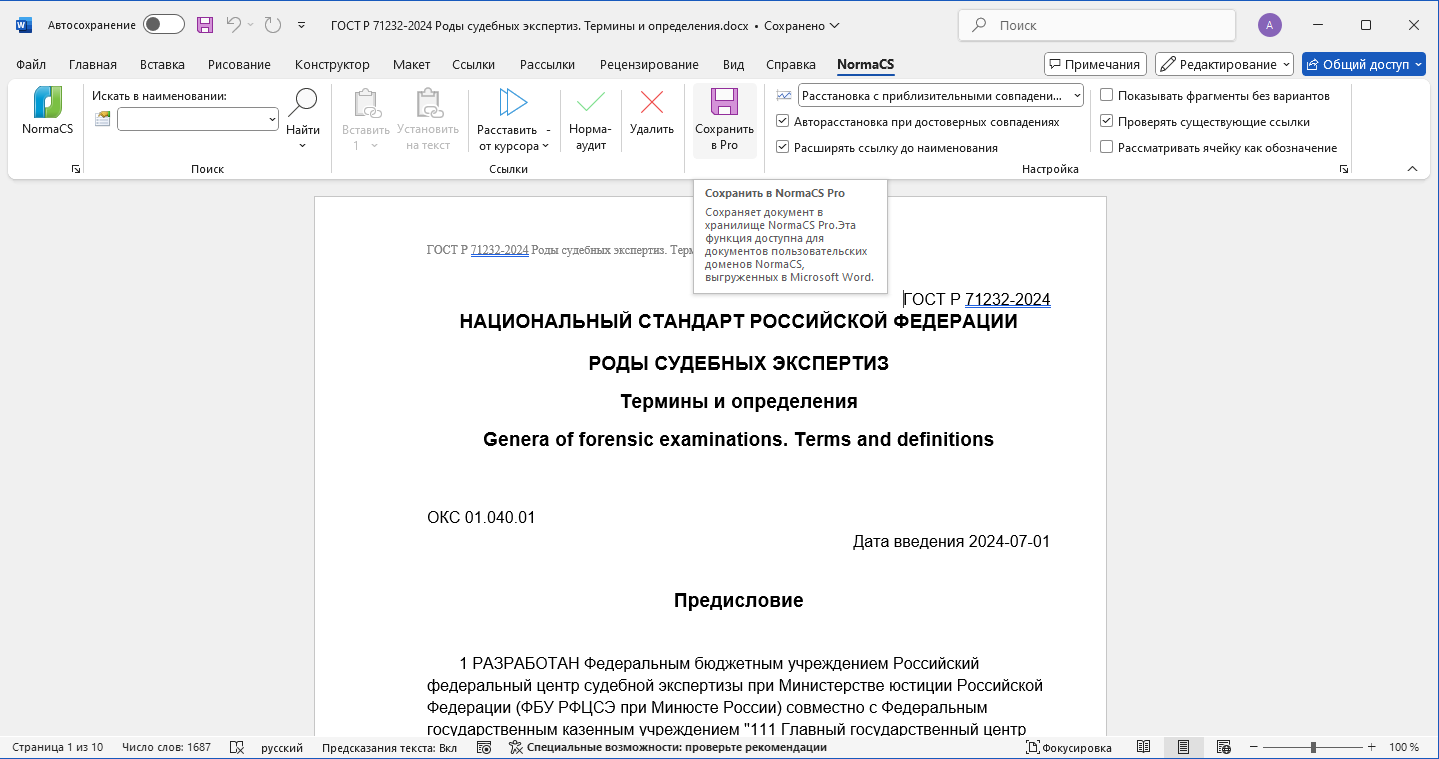The width and height of the screenshot is (1439, 759).
Task: Save document via title bar floppy icon
Action: coord(205,25)
